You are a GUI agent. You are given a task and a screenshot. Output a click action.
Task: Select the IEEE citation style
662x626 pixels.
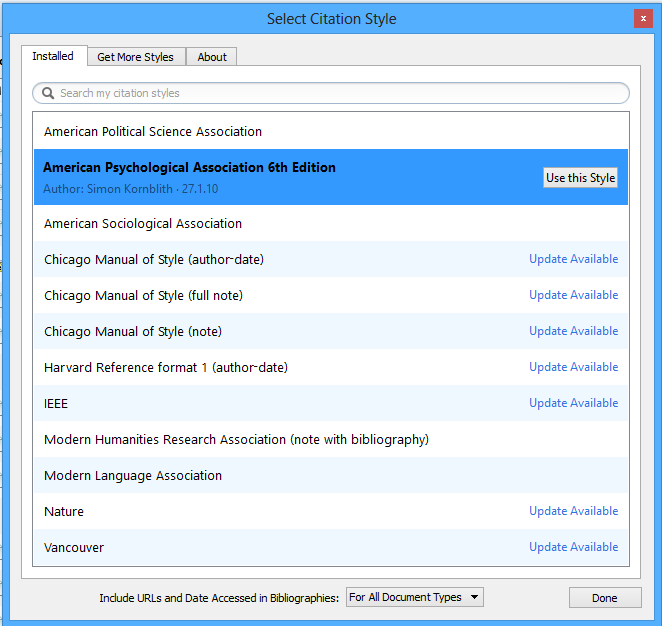[331, 403]
